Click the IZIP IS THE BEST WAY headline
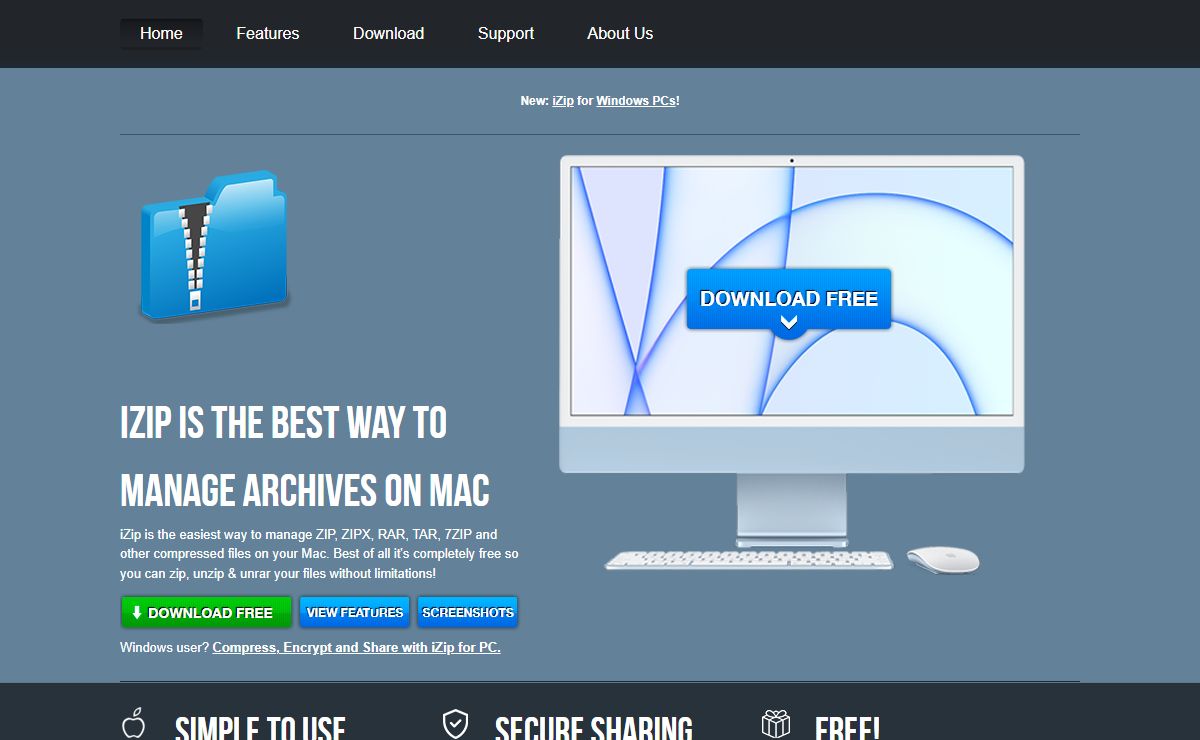The image size is (1200, 740). point(305,457)
